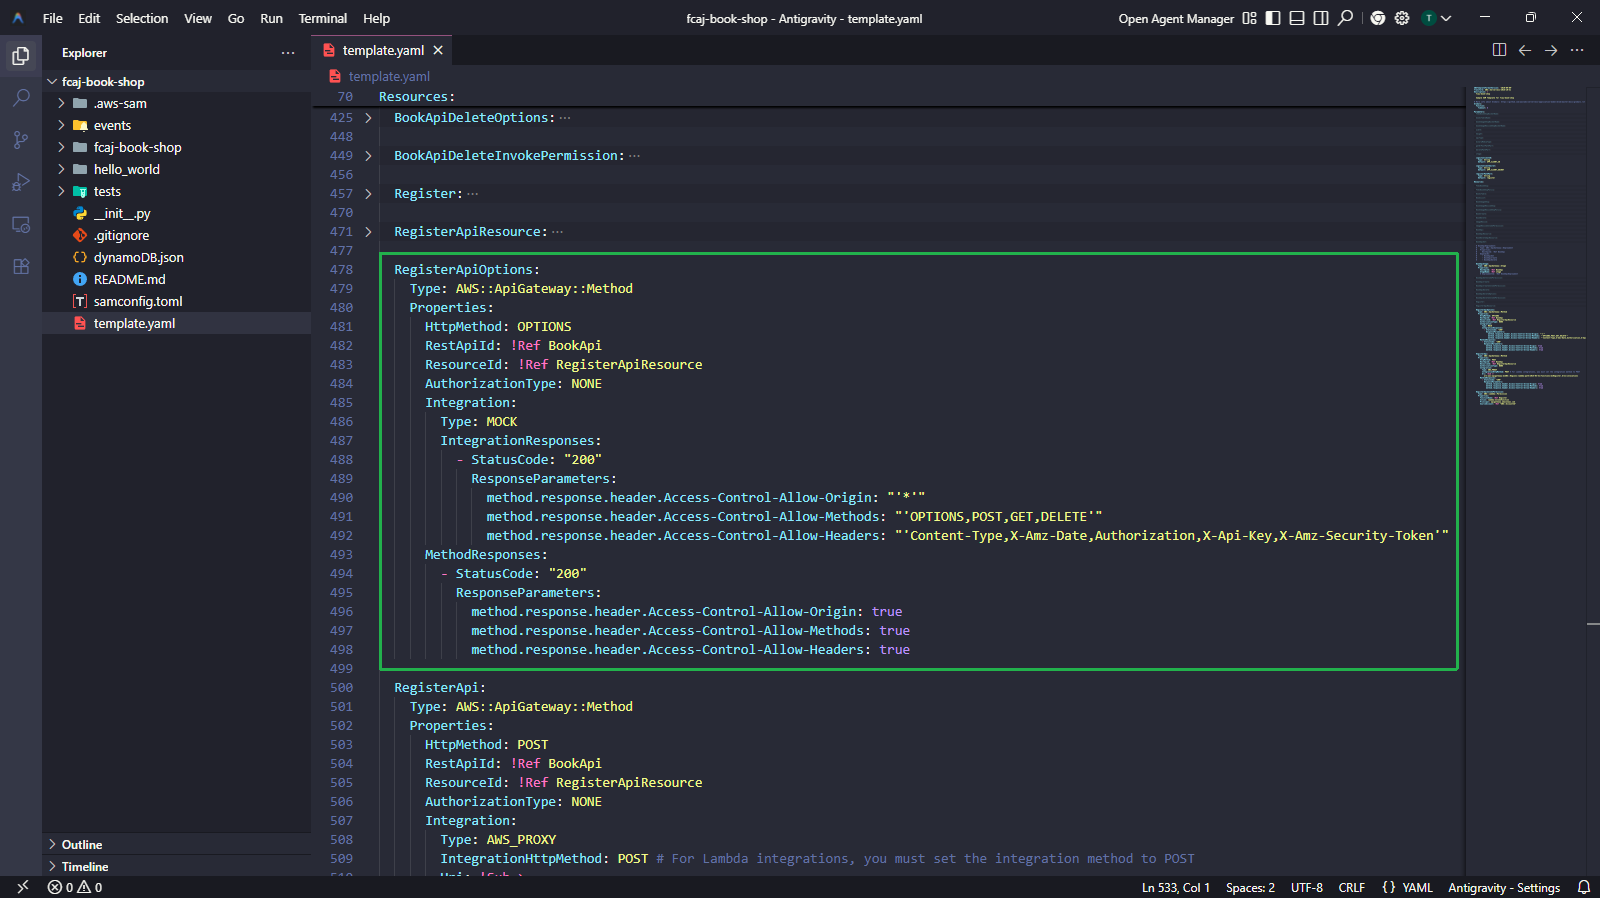Open the Go menu

click(236, 18)
